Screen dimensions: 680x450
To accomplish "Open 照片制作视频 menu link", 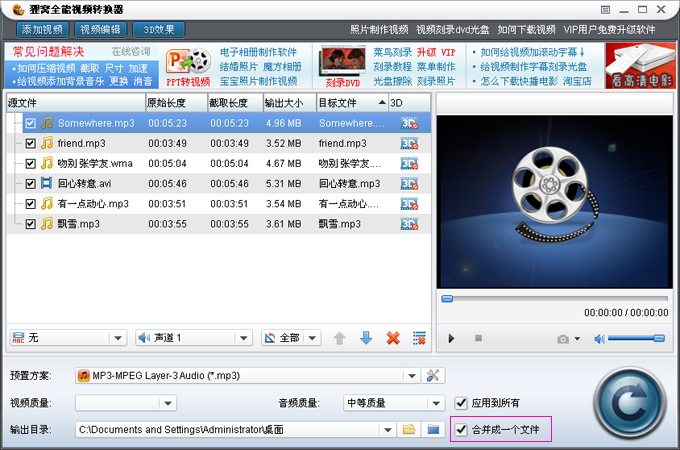I will [379, 29].
